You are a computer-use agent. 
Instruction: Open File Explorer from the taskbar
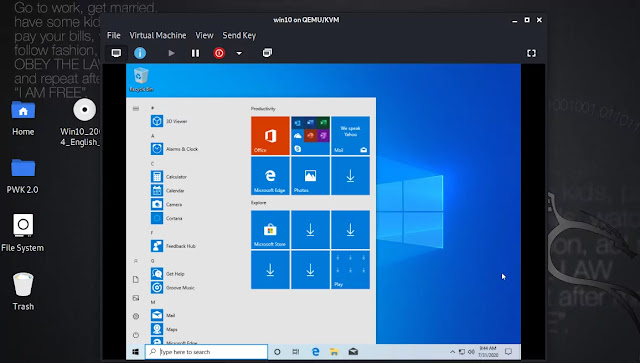(x=334, y=352)
